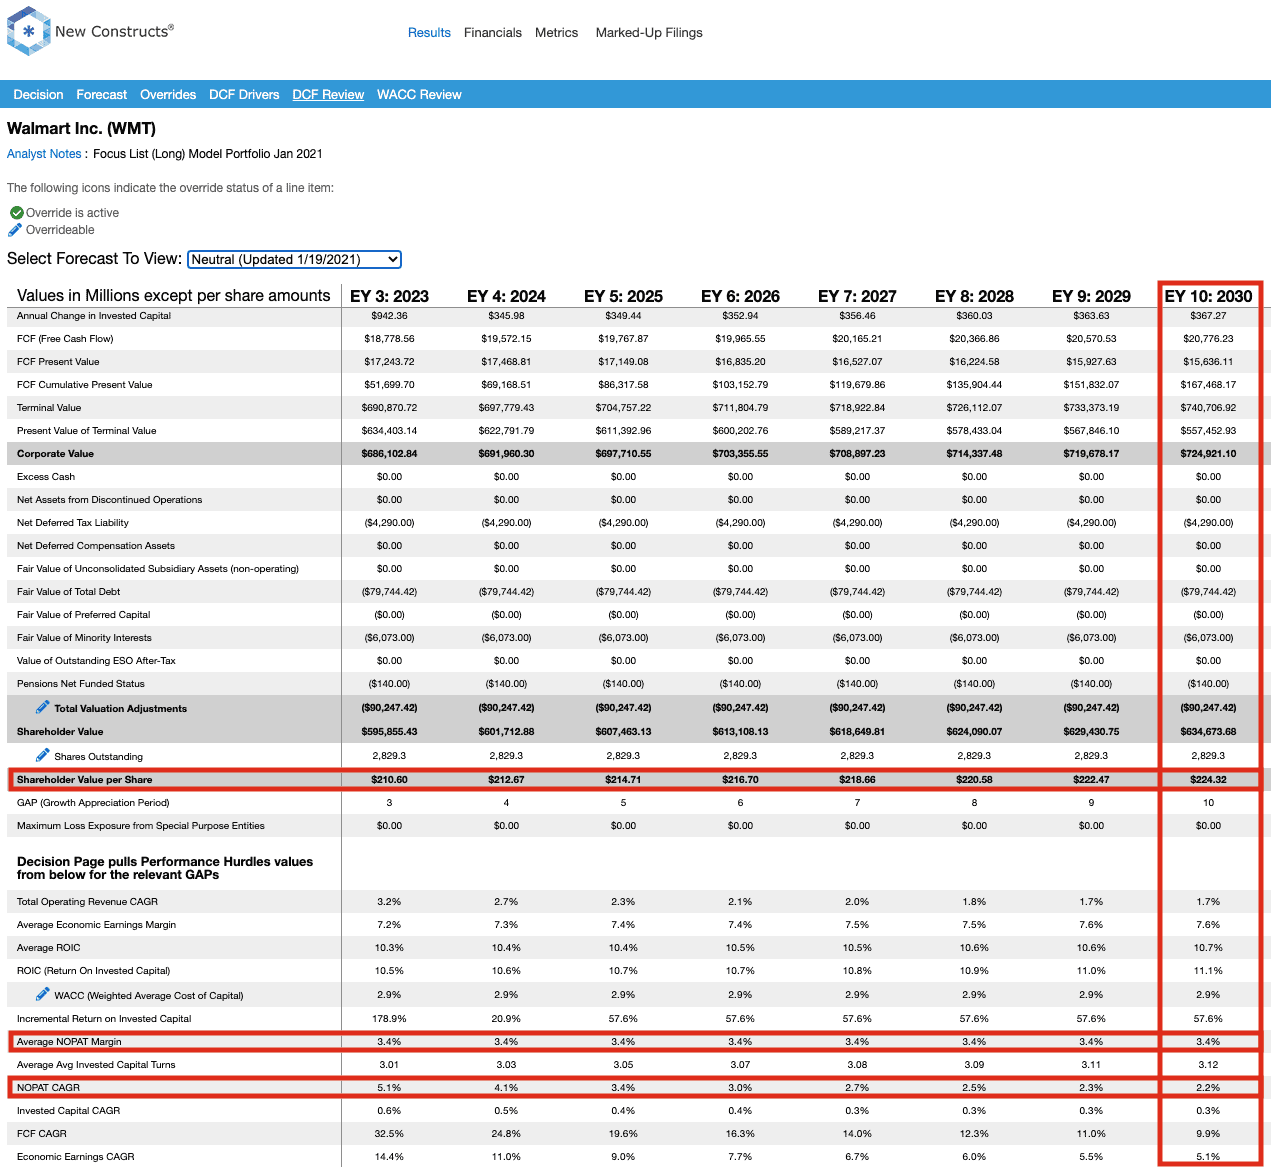
Task: Open the Results menu item
Action: (x=429, y=33)
